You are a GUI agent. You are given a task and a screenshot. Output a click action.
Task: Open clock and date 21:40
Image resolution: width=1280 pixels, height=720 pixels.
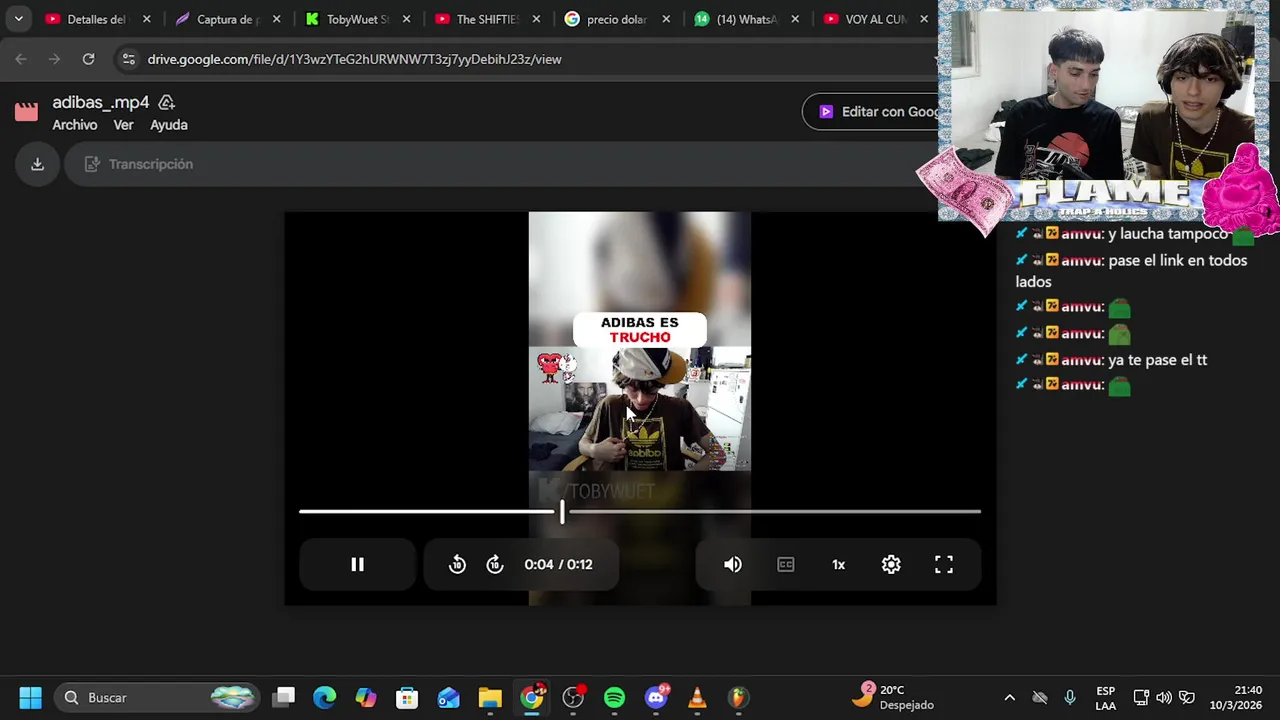pos(1236,697)
